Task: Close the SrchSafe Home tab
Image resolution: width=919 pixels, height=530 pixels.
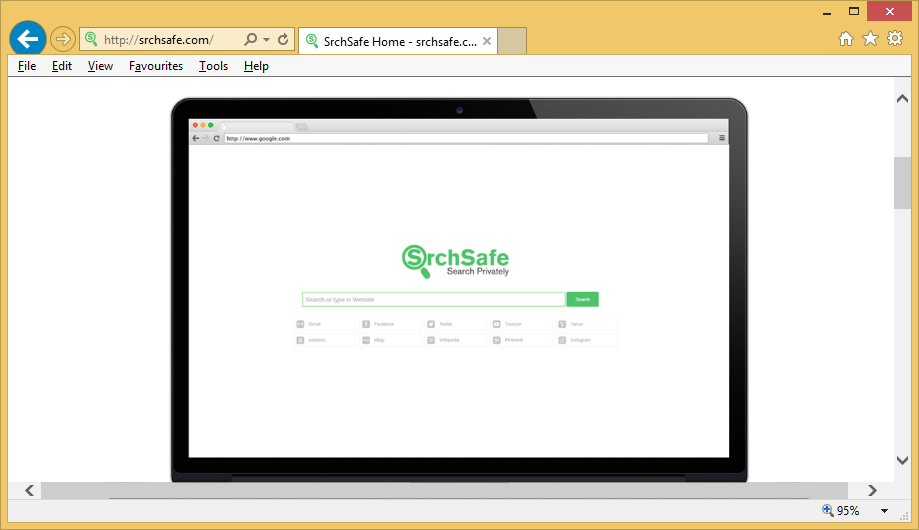Action: pyautogui.click(x=486, y=41)
